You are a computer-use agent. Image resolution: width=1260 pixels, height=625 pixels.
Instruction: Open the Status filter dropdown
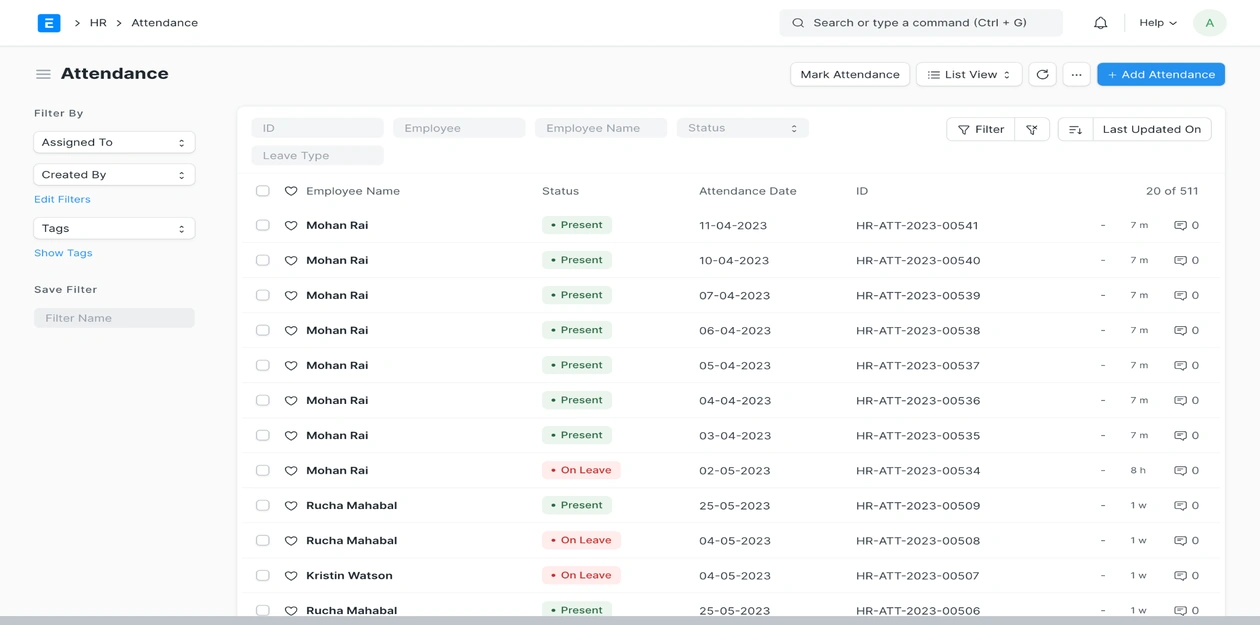click(x=742, y=128)
